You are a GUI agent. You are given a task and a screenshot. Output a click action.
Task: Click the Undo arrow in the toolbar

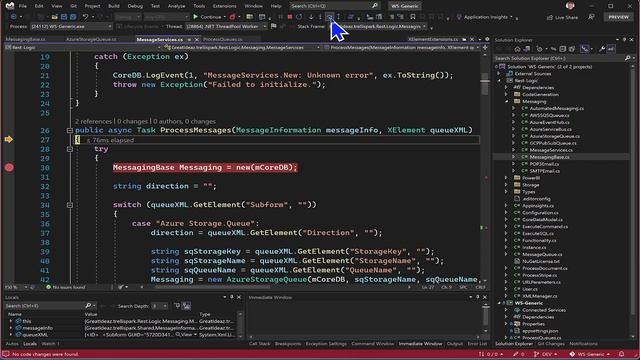click(85, 17)
